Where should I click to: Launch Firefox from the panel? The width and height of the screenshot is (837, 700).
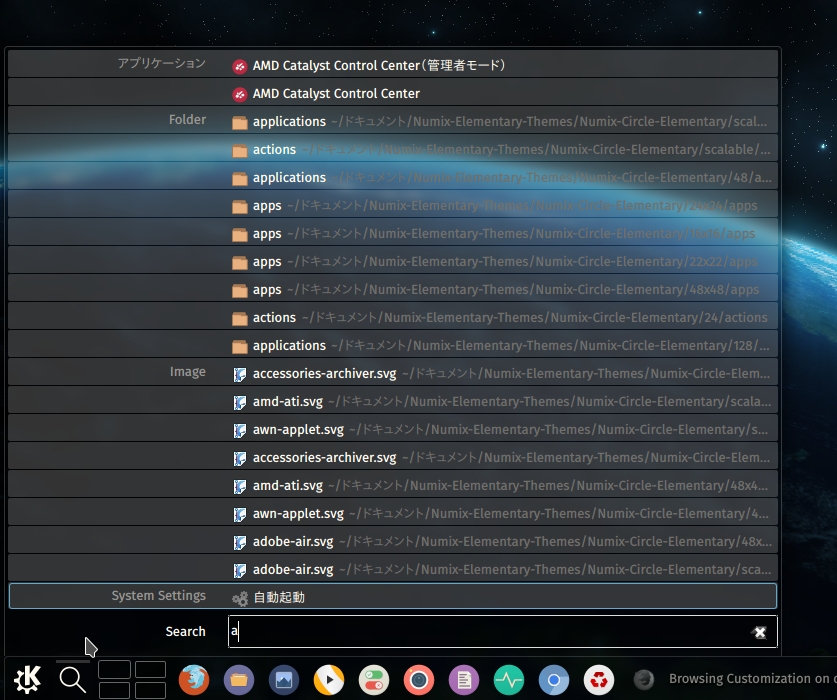point(194,680)
